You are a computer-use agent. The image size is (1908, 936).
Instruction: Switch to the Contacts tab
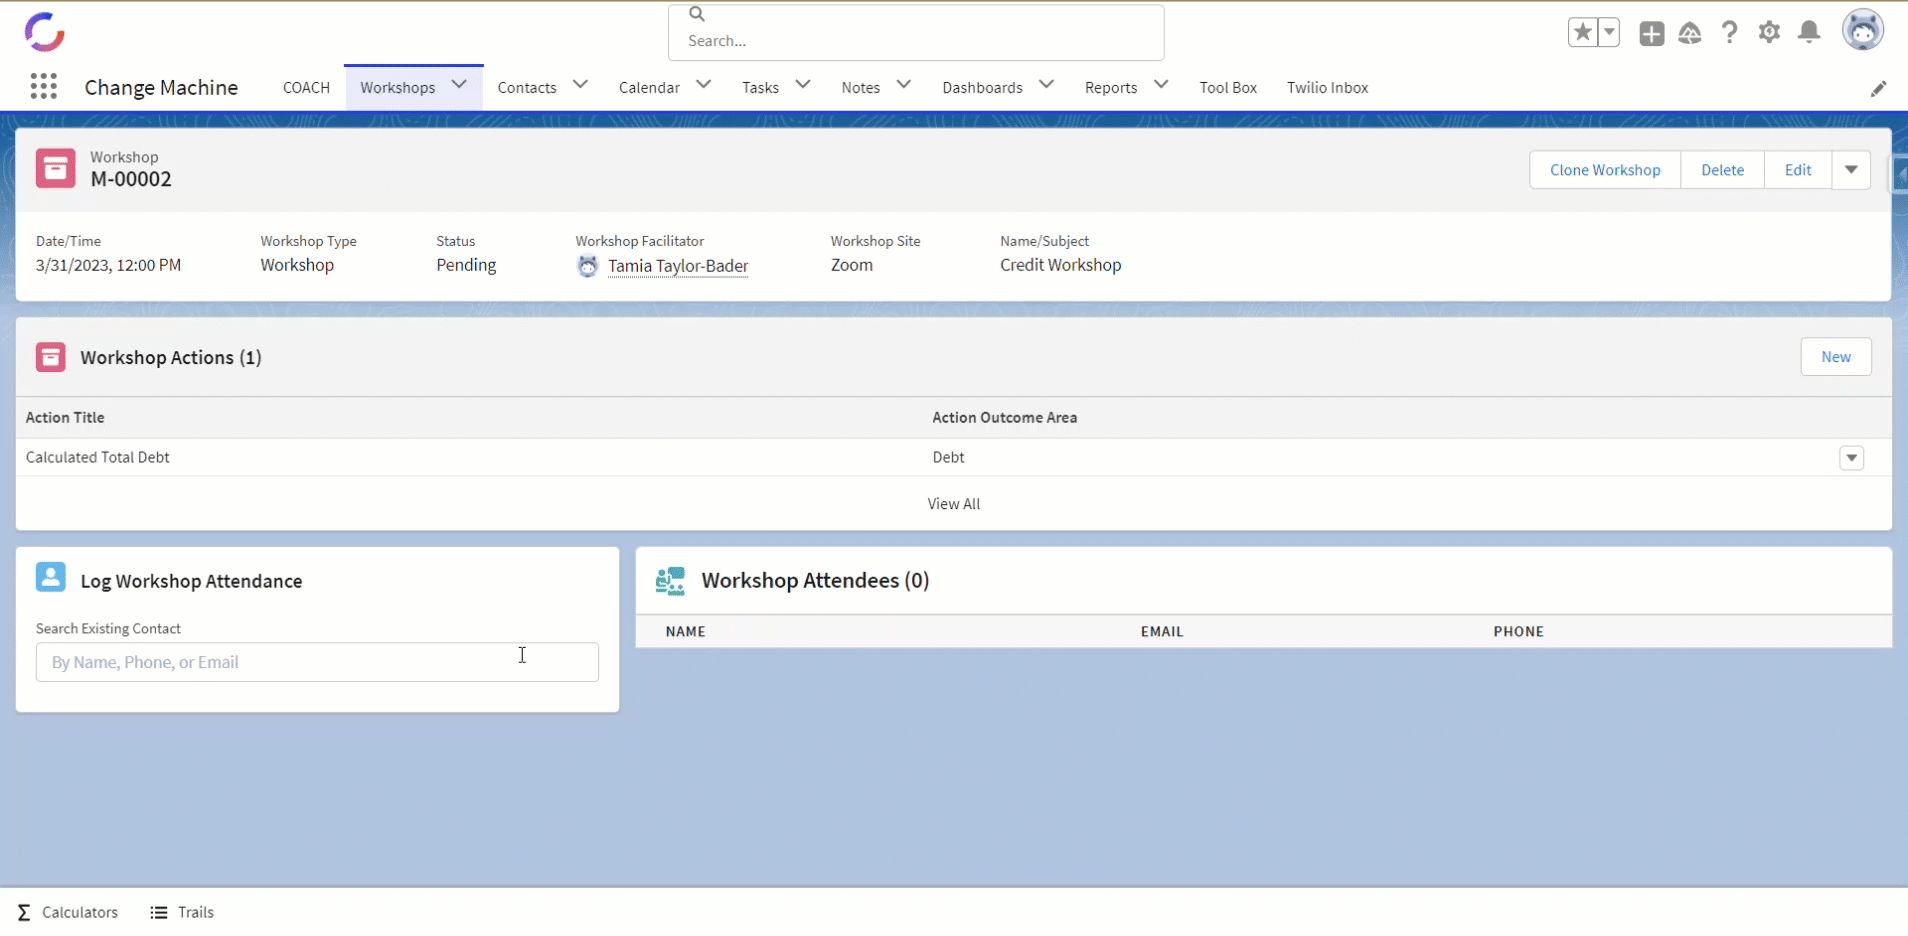pyautogui.click(x=527, y=88)
